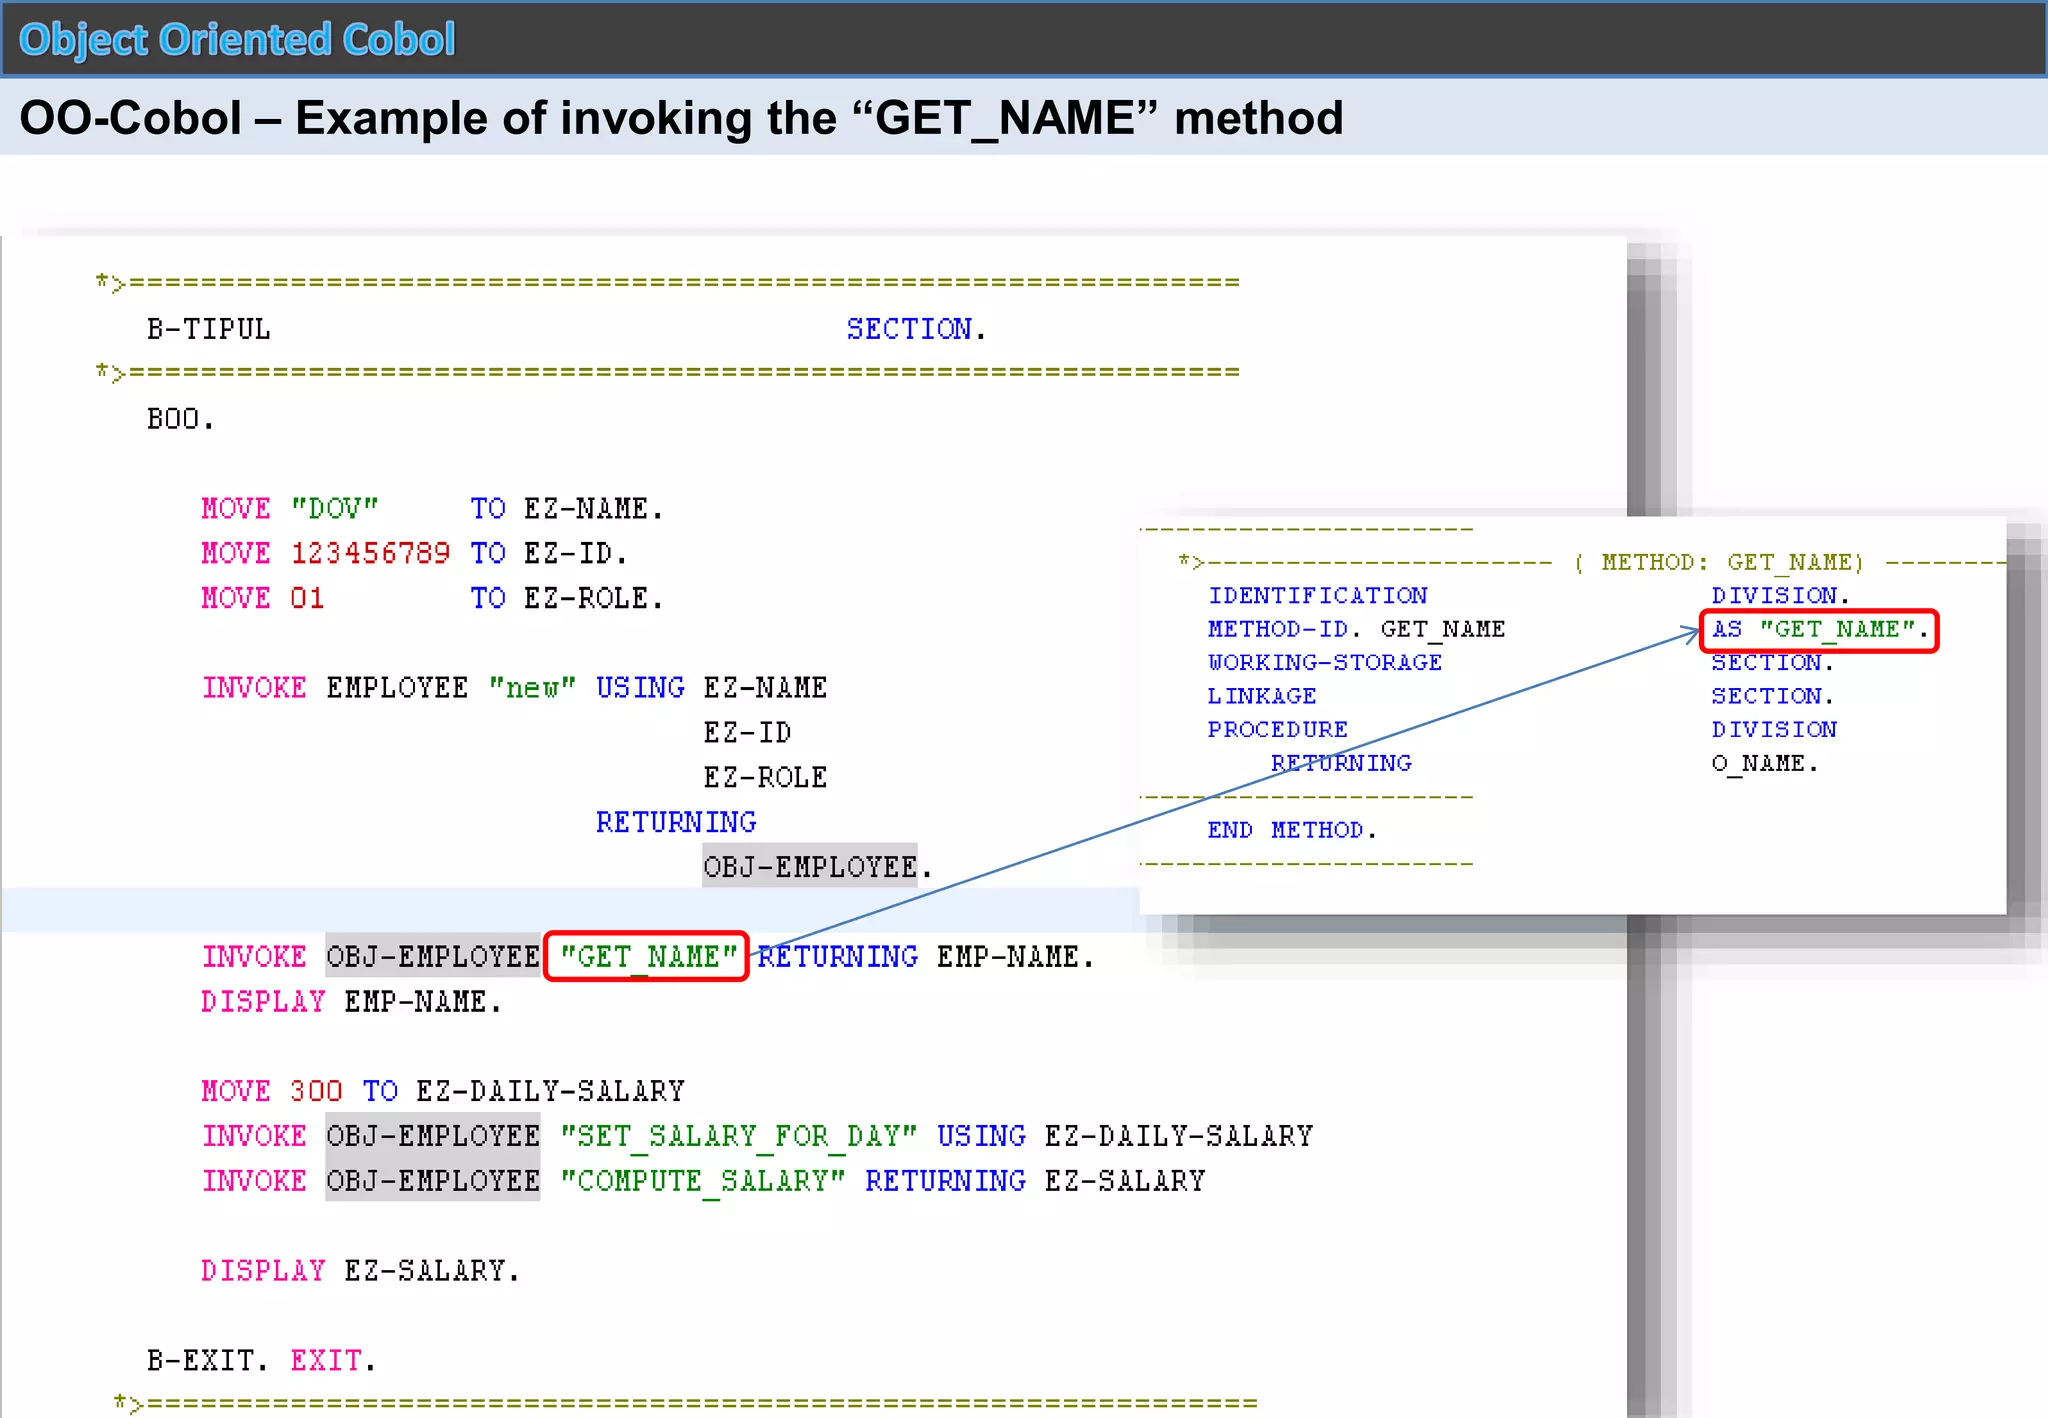Click 'O_NAME.' in the method popup
The image size is (2048, 1418).
(x=1765, y=763)
